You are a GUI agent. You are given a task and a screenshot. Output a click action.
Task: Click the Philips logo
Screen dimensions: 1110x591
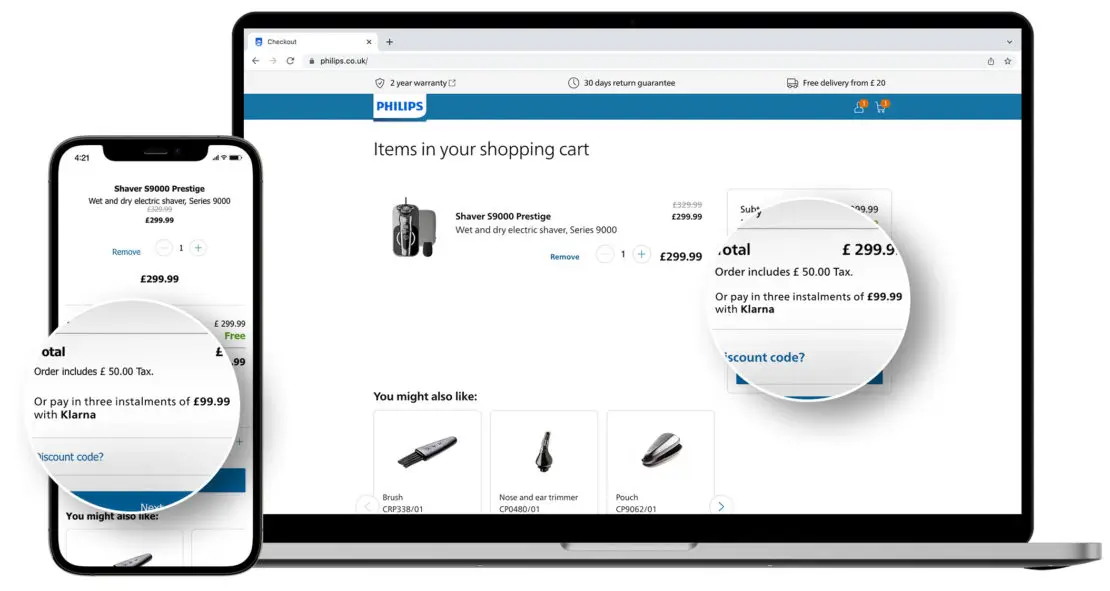(x=399, y=107)
